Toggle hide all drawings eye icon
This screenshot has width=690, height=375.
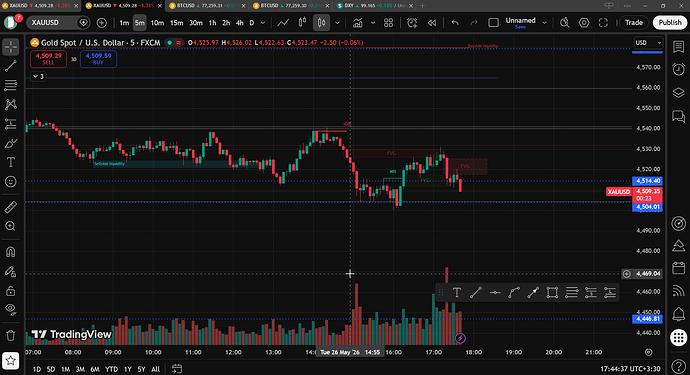11,309
